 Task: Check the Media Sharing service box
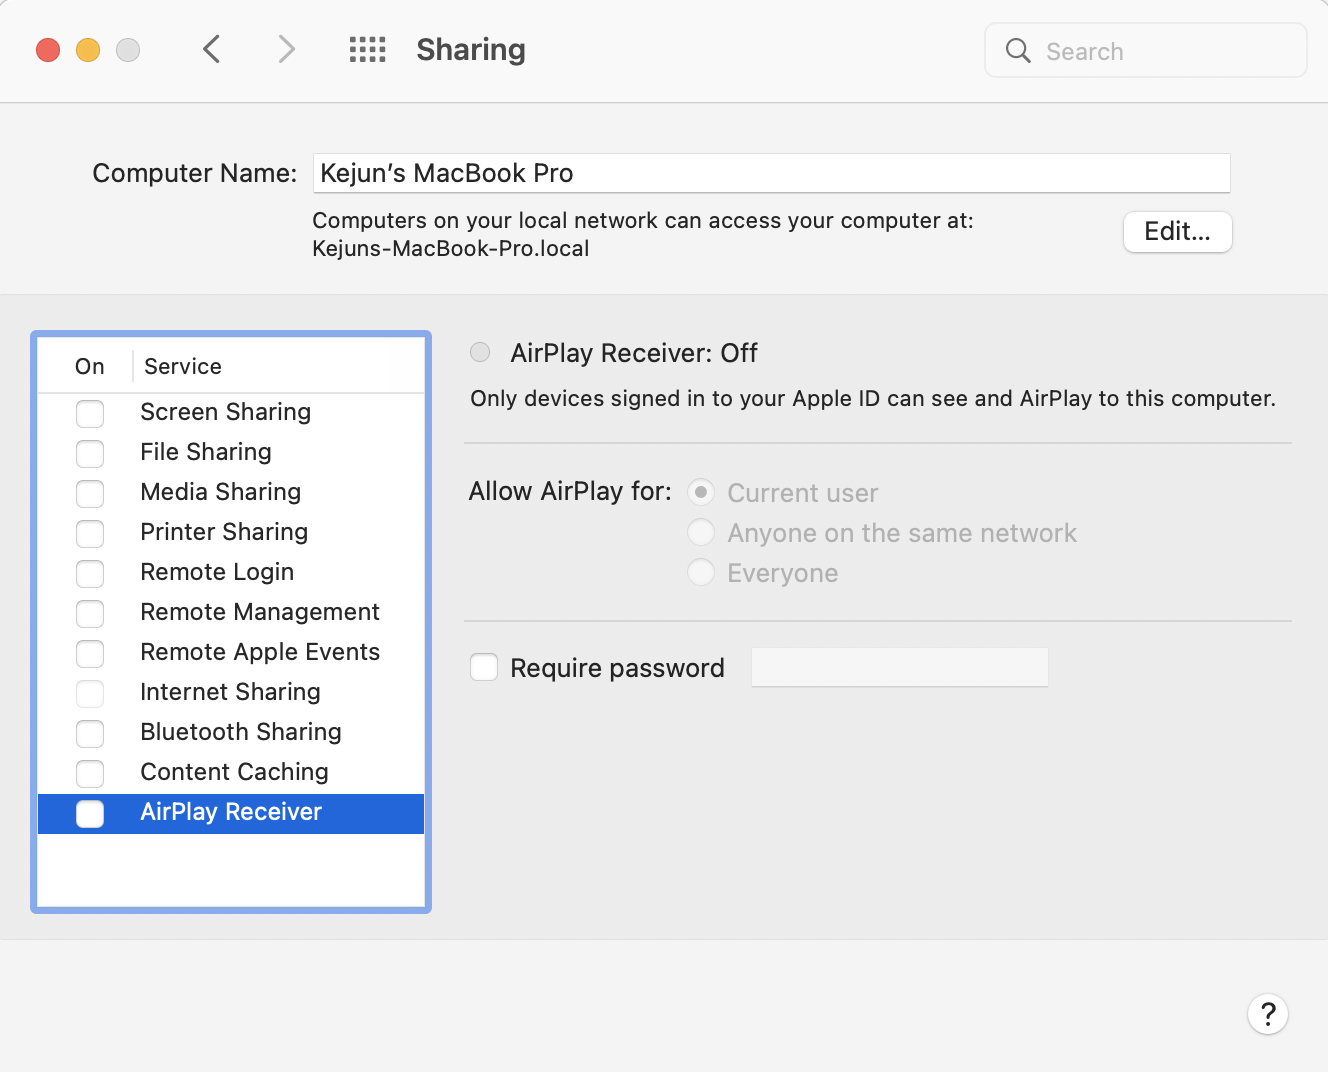click(90, 493)
